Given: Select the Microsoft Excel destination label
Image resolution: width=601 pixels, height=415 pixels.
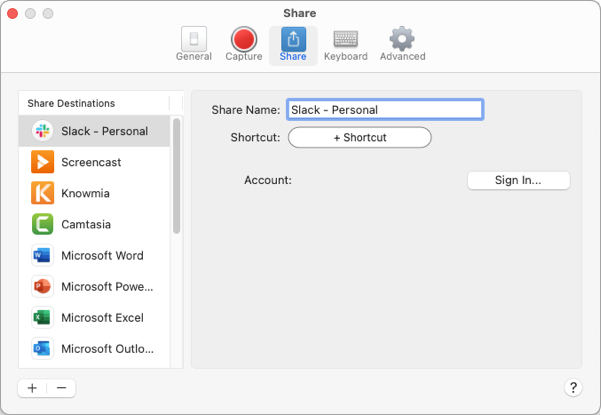Looking at the screenshot, I should 102,317.
